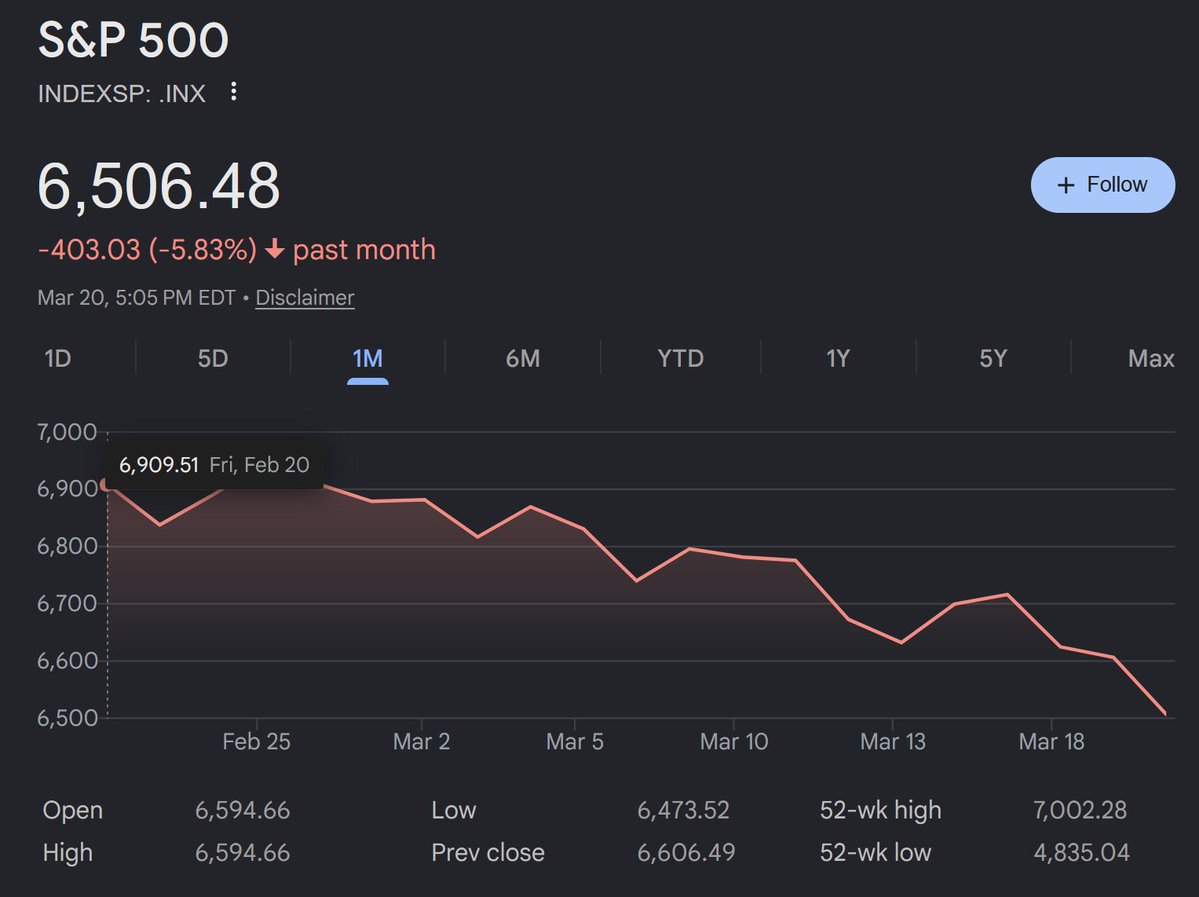Click the Mar 13 axis label
The width and height of the screenshot is (1199, 897).
[892, 741]
